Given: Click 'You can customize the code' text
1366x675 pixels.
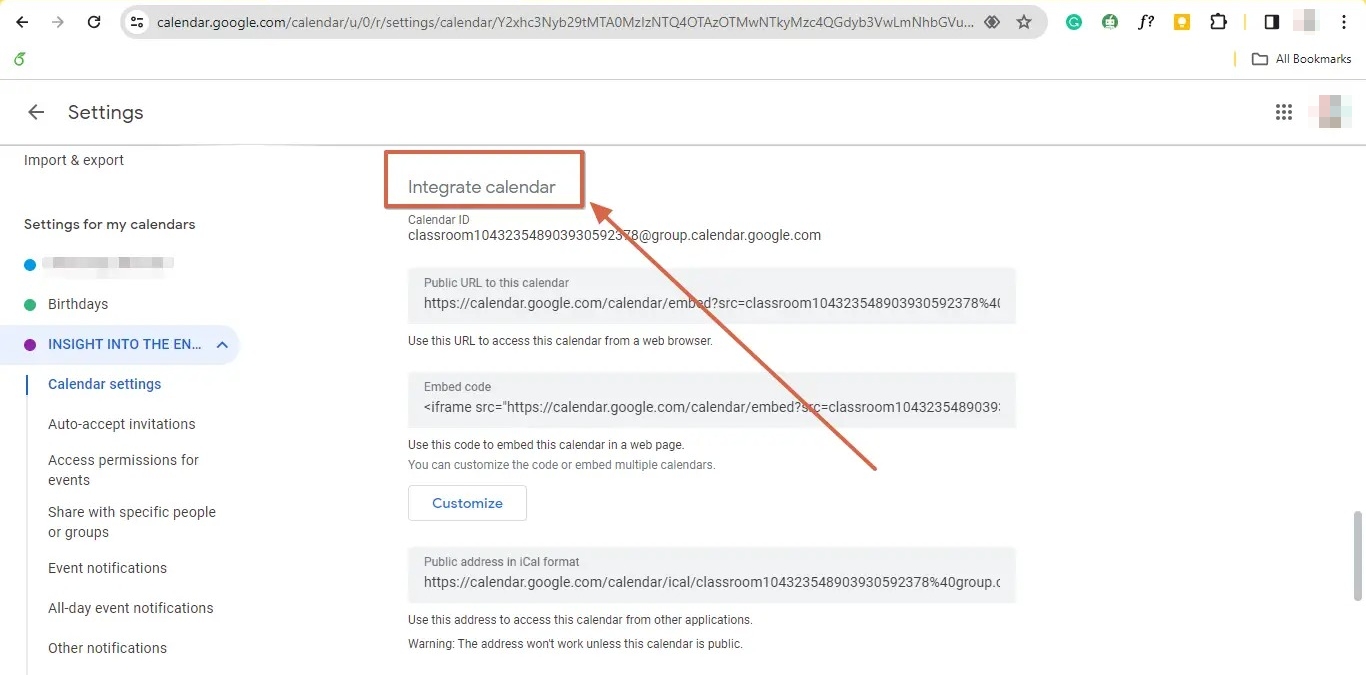Looking at the screenshot, I should pyautogui.click(x=562, y=465).
